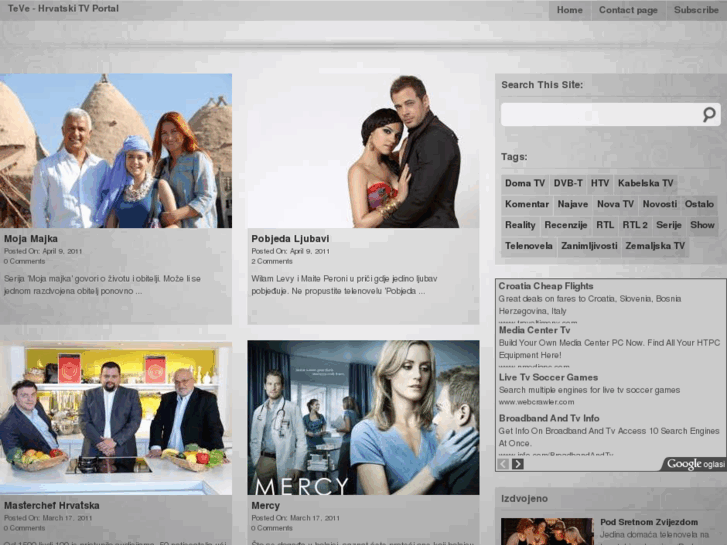This screenshot has width=727, height=545.
Task: Open 0 Comments under Mercy
Action: click(x=272, y=528)
